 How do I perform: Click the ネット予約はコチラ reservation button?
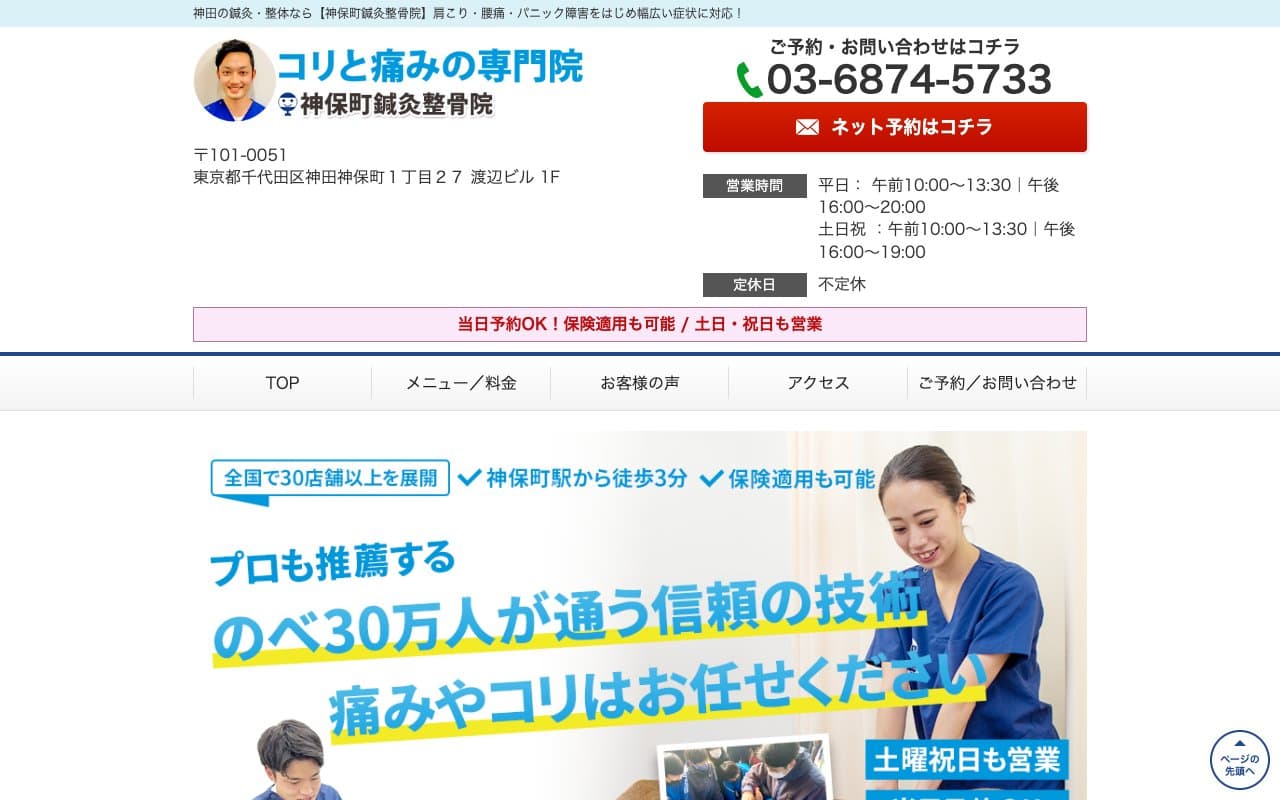[895, 127]
